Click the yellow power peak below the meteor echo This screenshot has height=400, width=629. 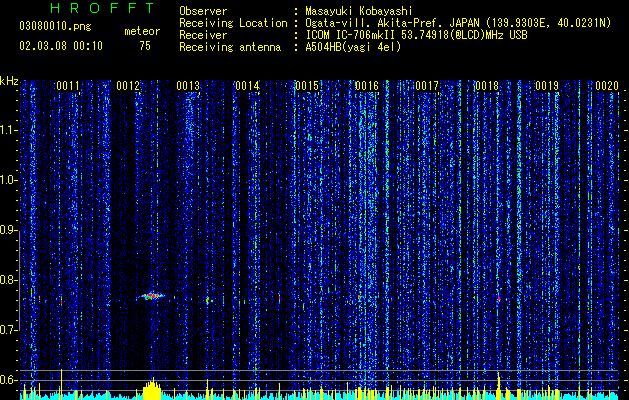(152, 388)
